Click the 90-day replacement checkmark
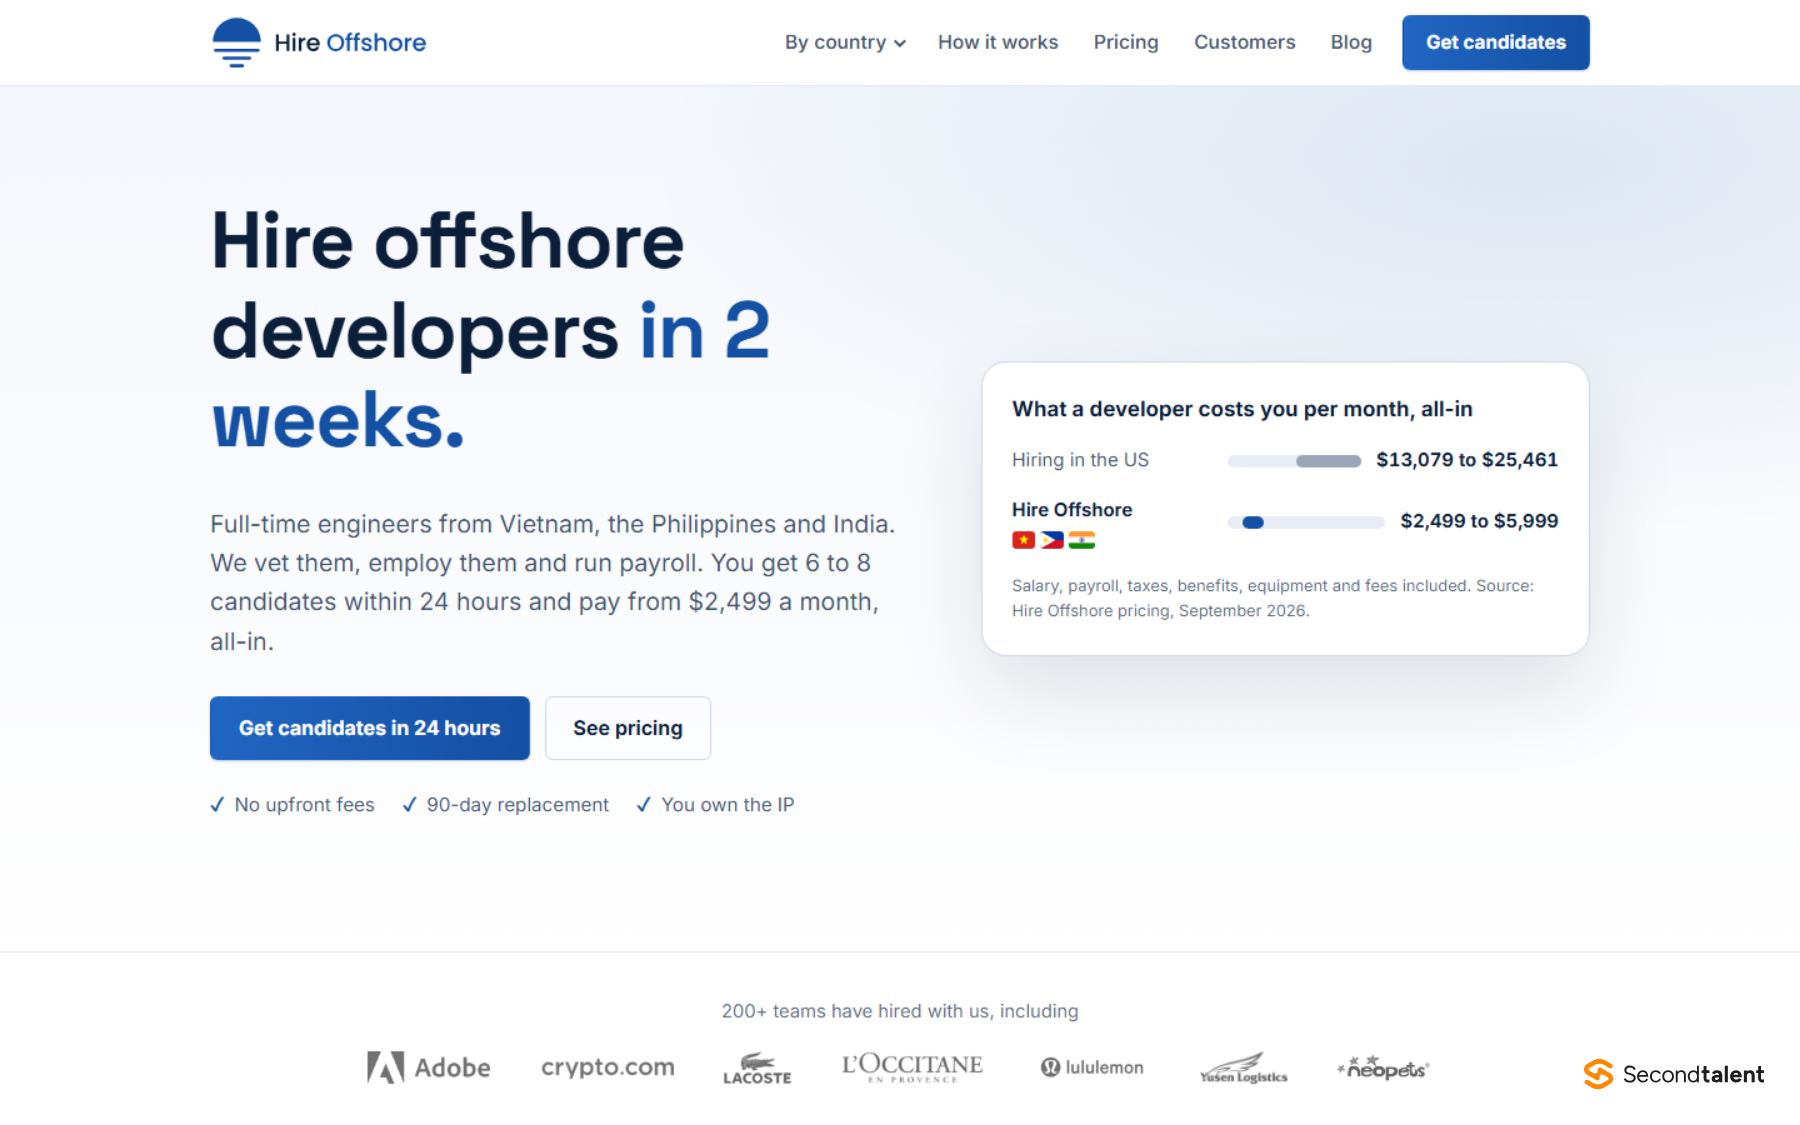Image resolution: width=1800 pixels, height=1125 pixels. pyautogui.click(x=409, y=805)
